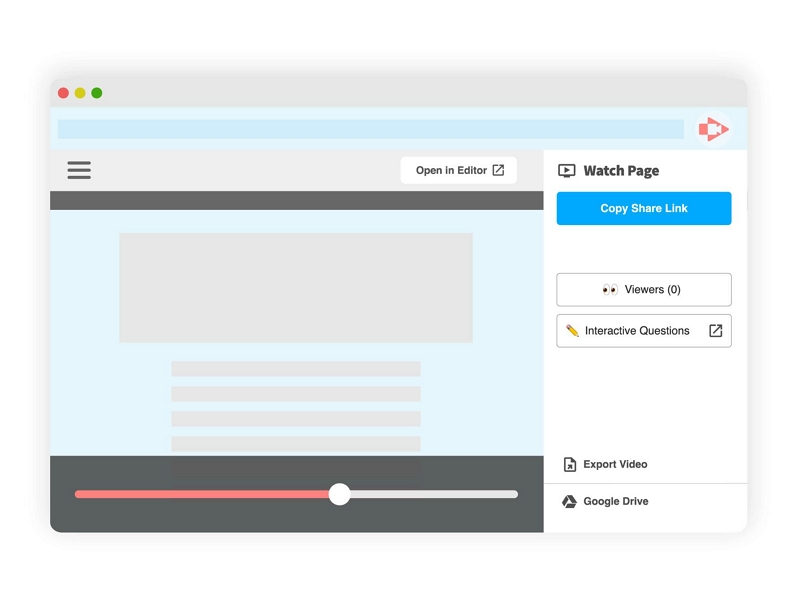Click the Export Video option
The image size is (800, 613).
[606, 464]
